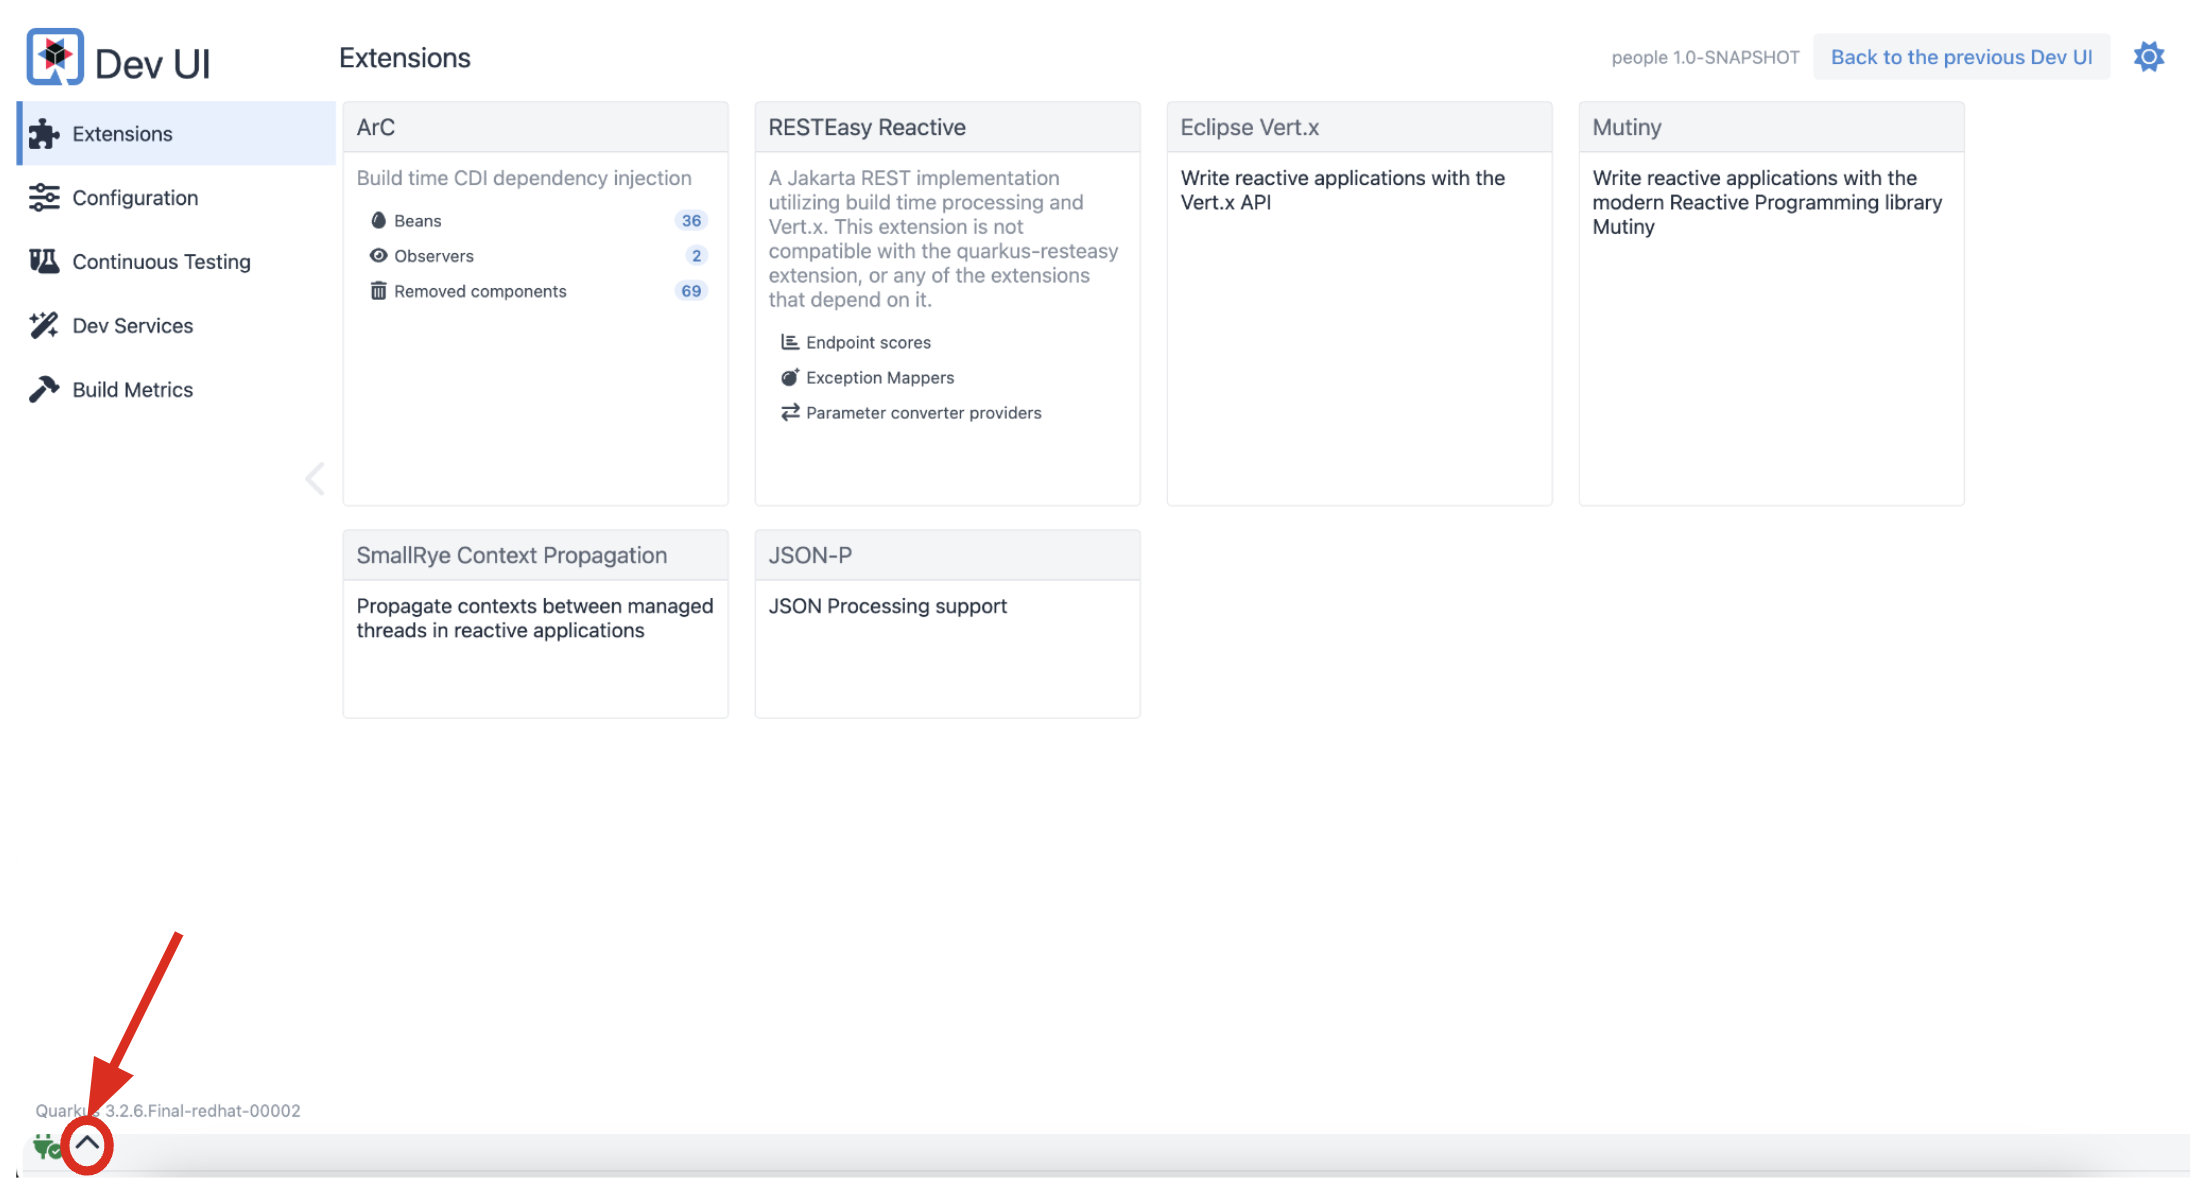2204x1200 pixels.
Task: Open the Observers link in ArC
Action: coord(434,256)
